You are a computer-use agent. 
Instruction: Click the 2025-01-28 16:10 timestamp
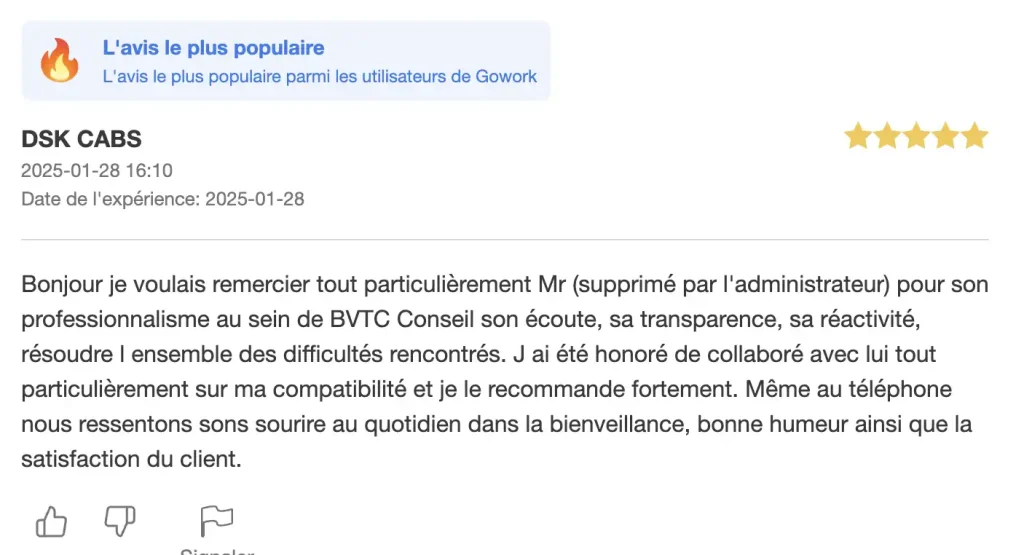pyautogui.click(x=97, y=170)
